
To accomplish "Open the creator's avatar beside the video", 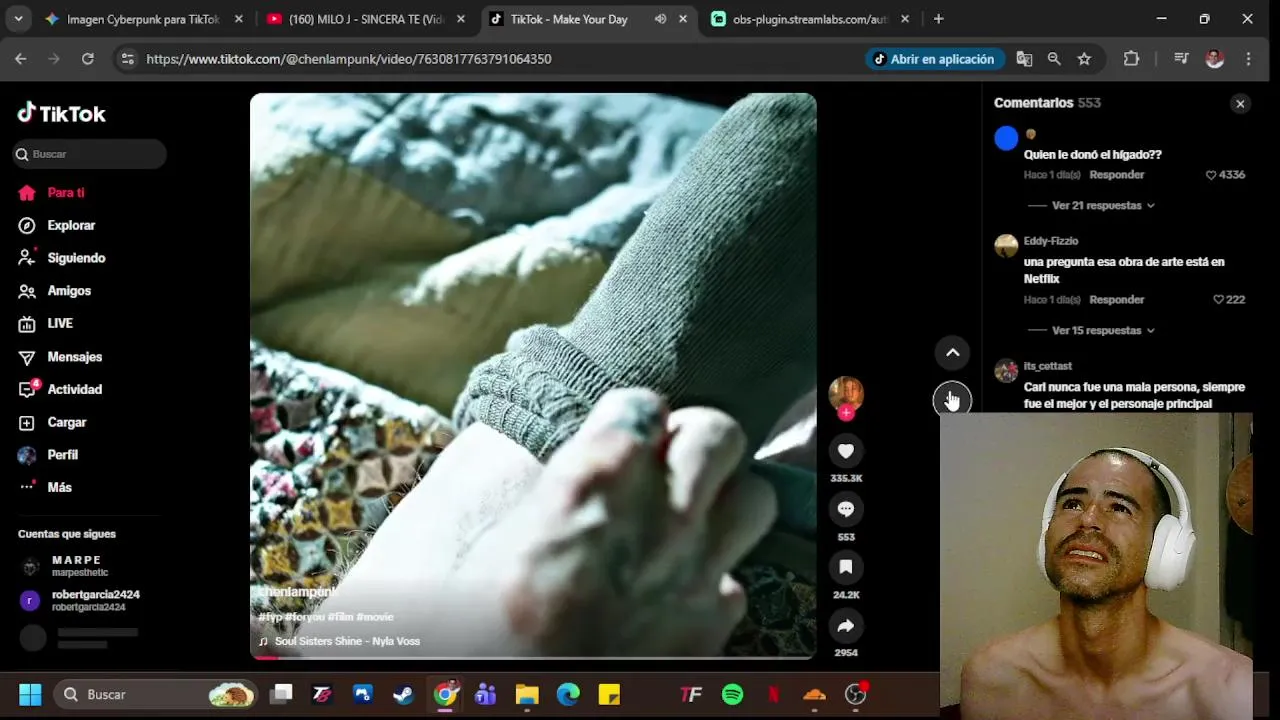I will (846, 393).
